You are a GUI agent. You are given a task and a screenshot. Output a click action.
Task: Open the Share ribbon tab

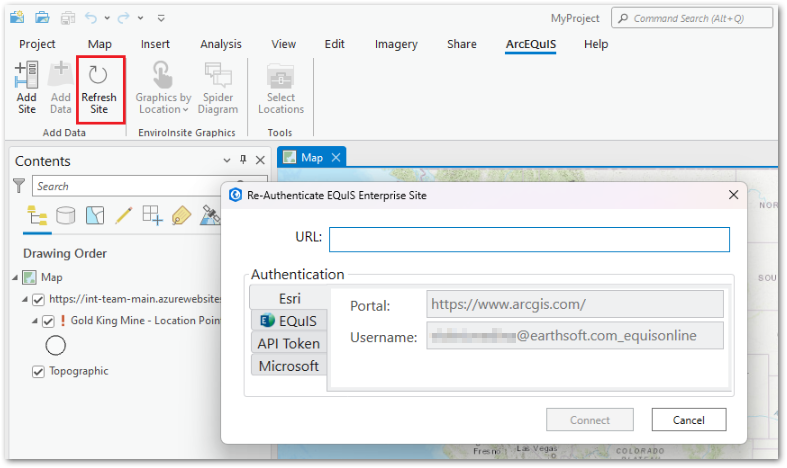[462, 44]
